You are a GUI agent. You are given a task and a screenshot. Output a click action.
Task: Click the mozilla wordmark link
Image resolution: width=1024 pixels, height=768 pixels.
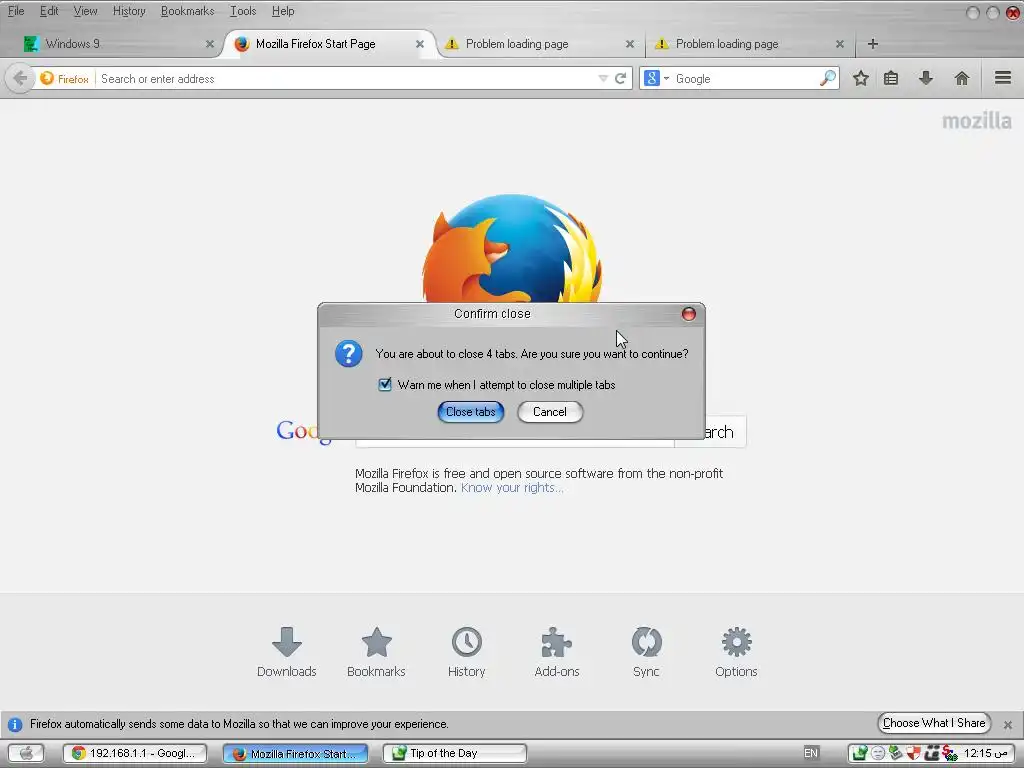point(977,121)
